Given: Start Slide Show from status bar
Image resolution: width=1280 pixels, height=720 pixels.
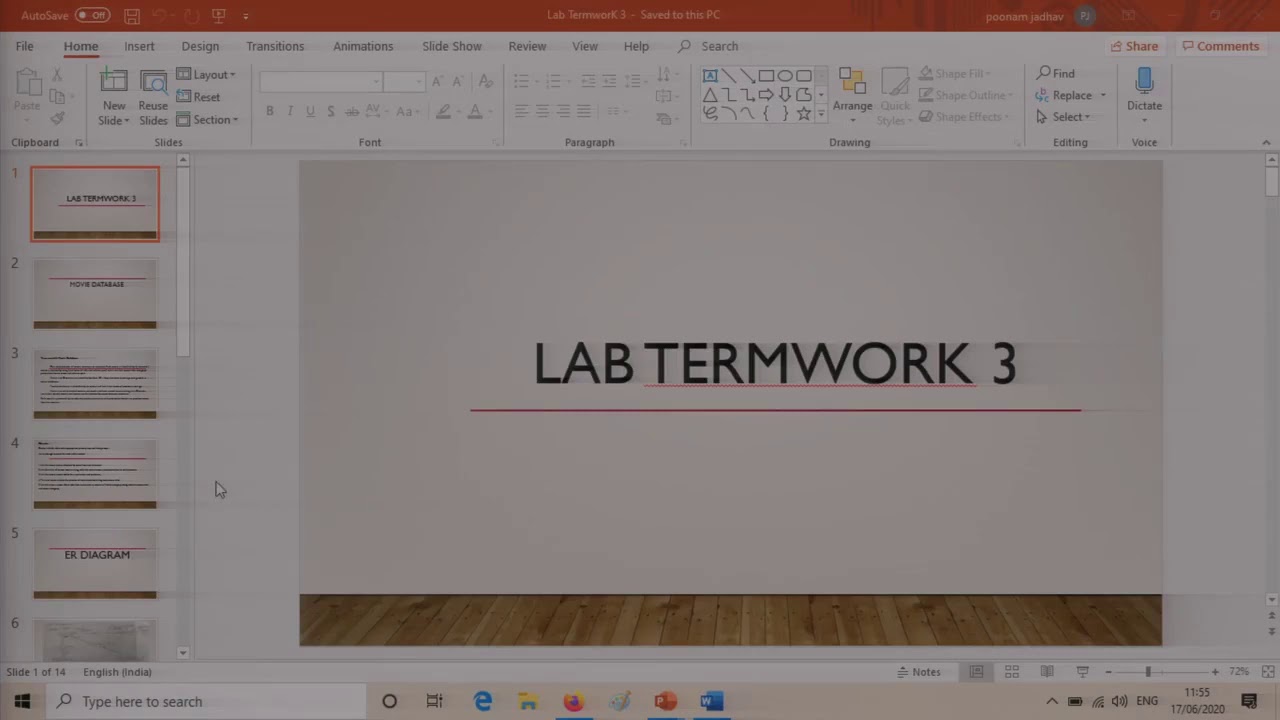Looking at the screenshot, I should (x=1082, y=672).
